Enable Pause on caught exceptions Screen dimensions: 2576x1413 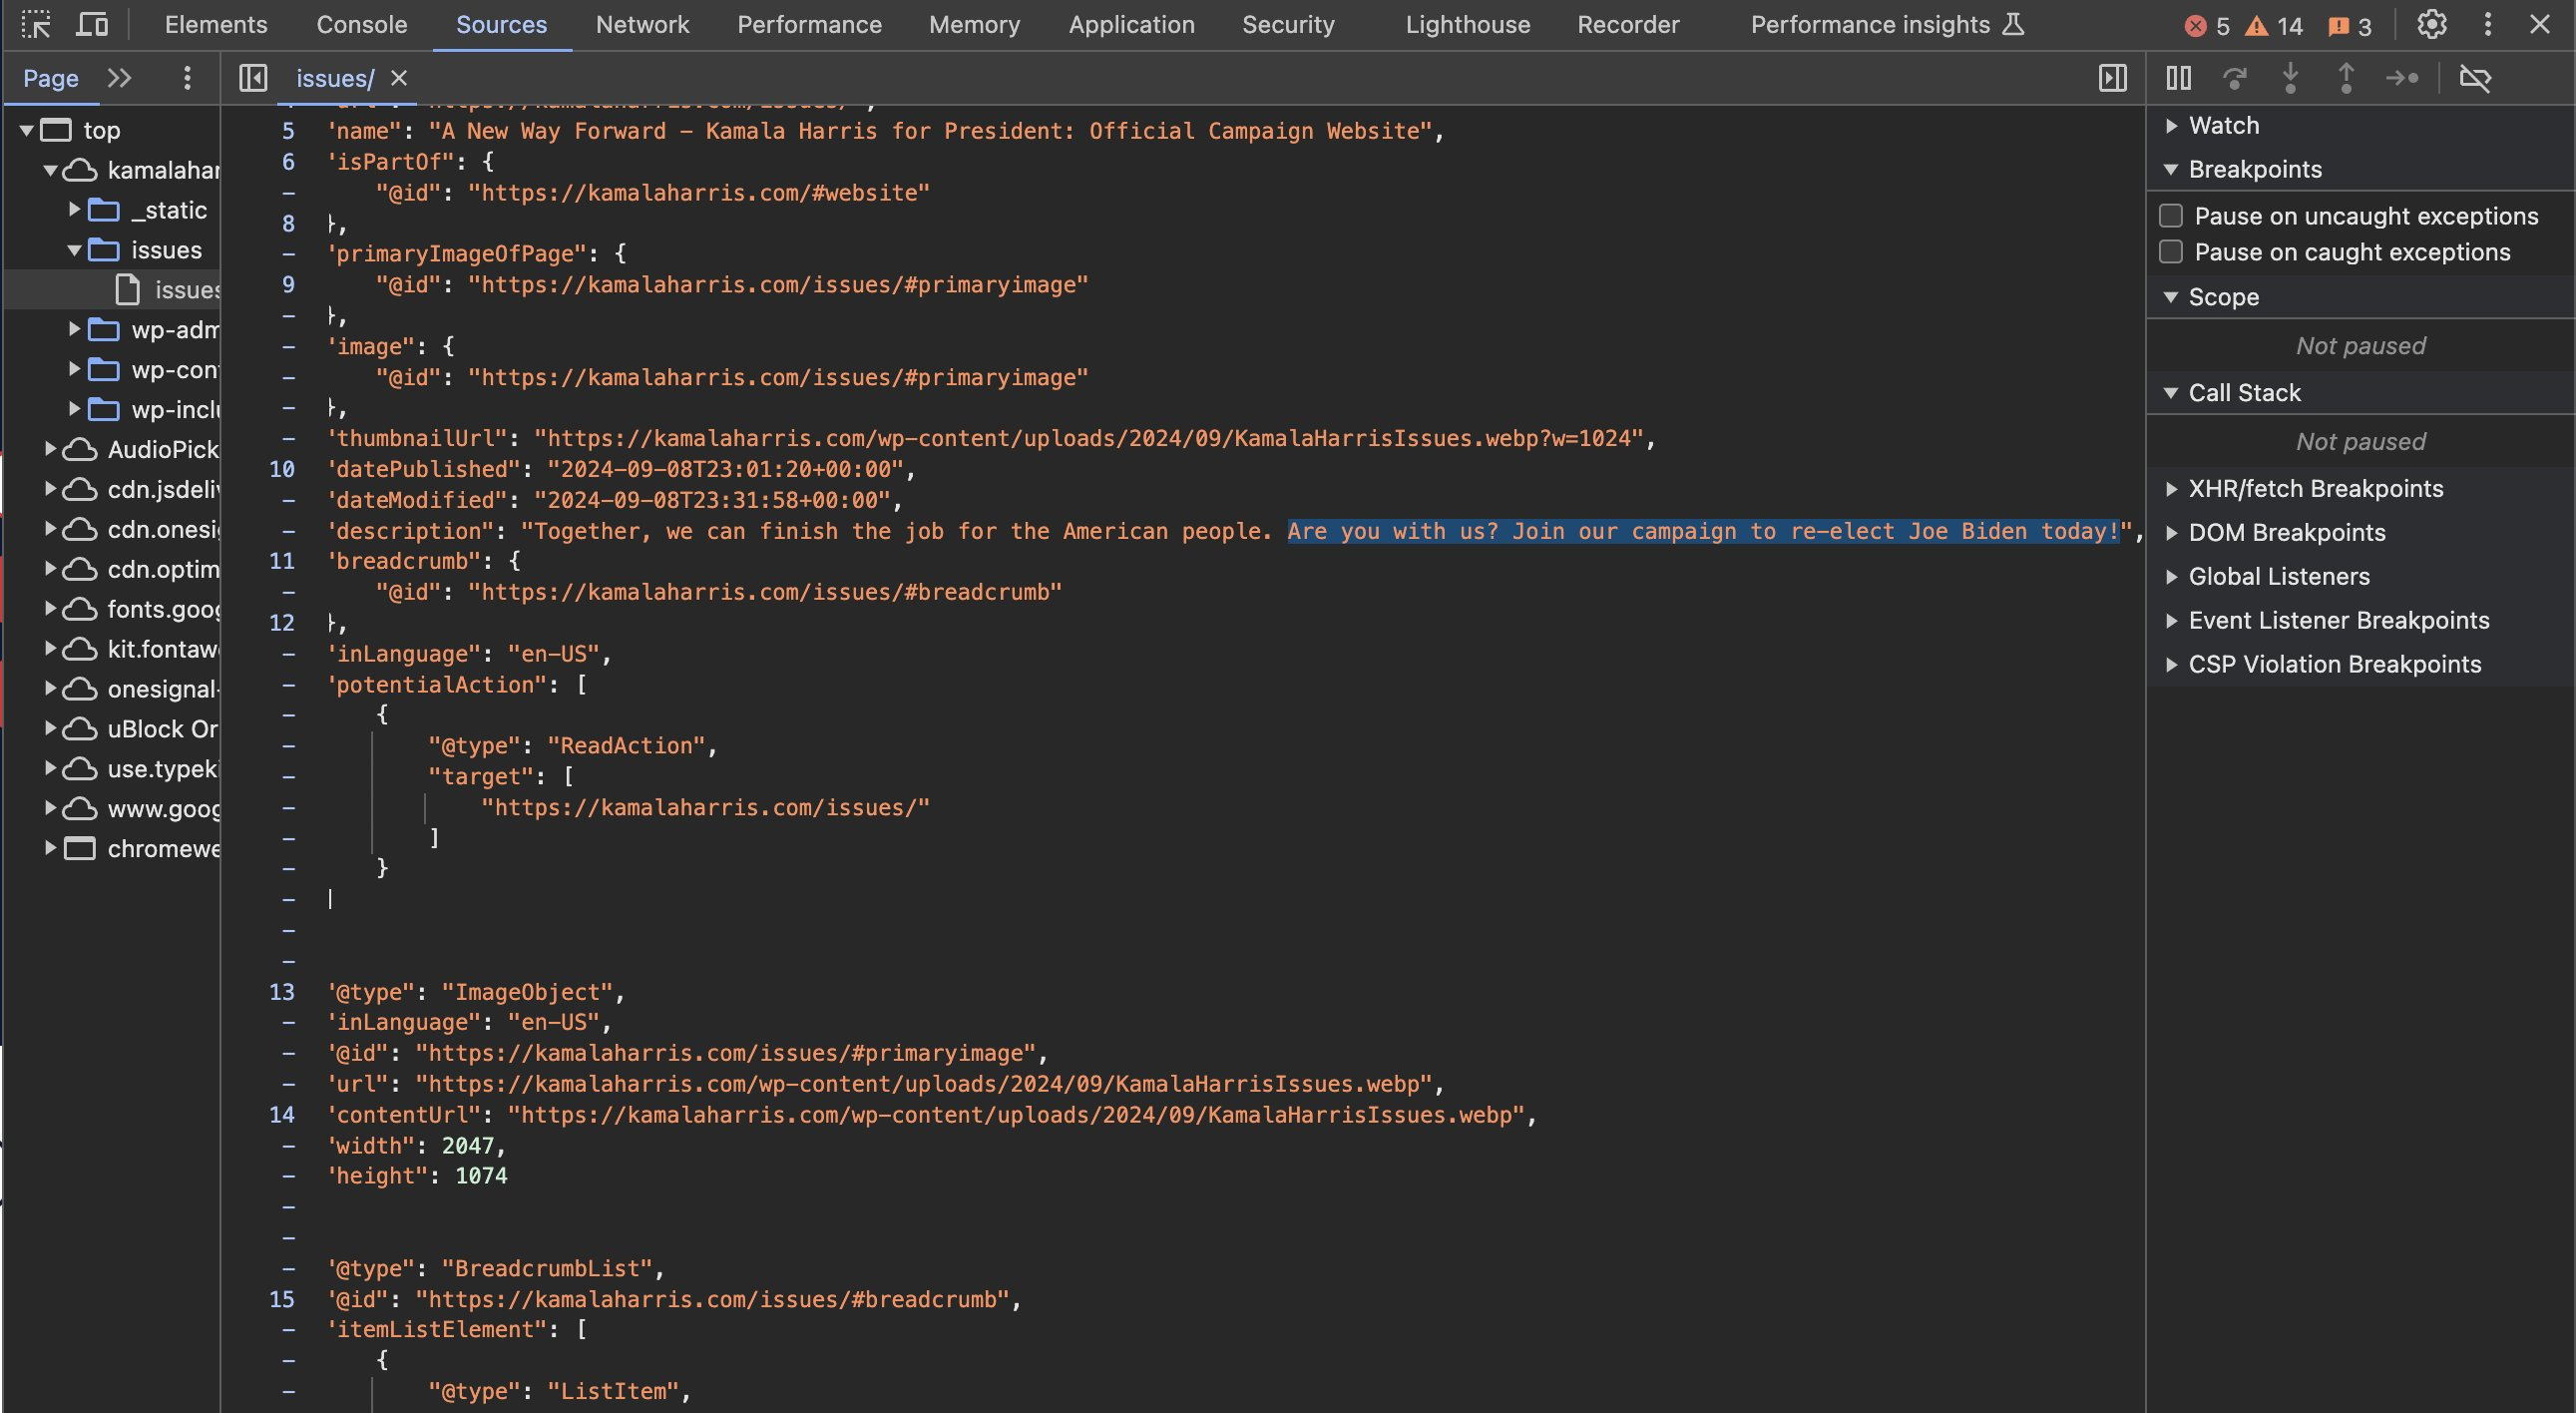tap(2171, 252)
